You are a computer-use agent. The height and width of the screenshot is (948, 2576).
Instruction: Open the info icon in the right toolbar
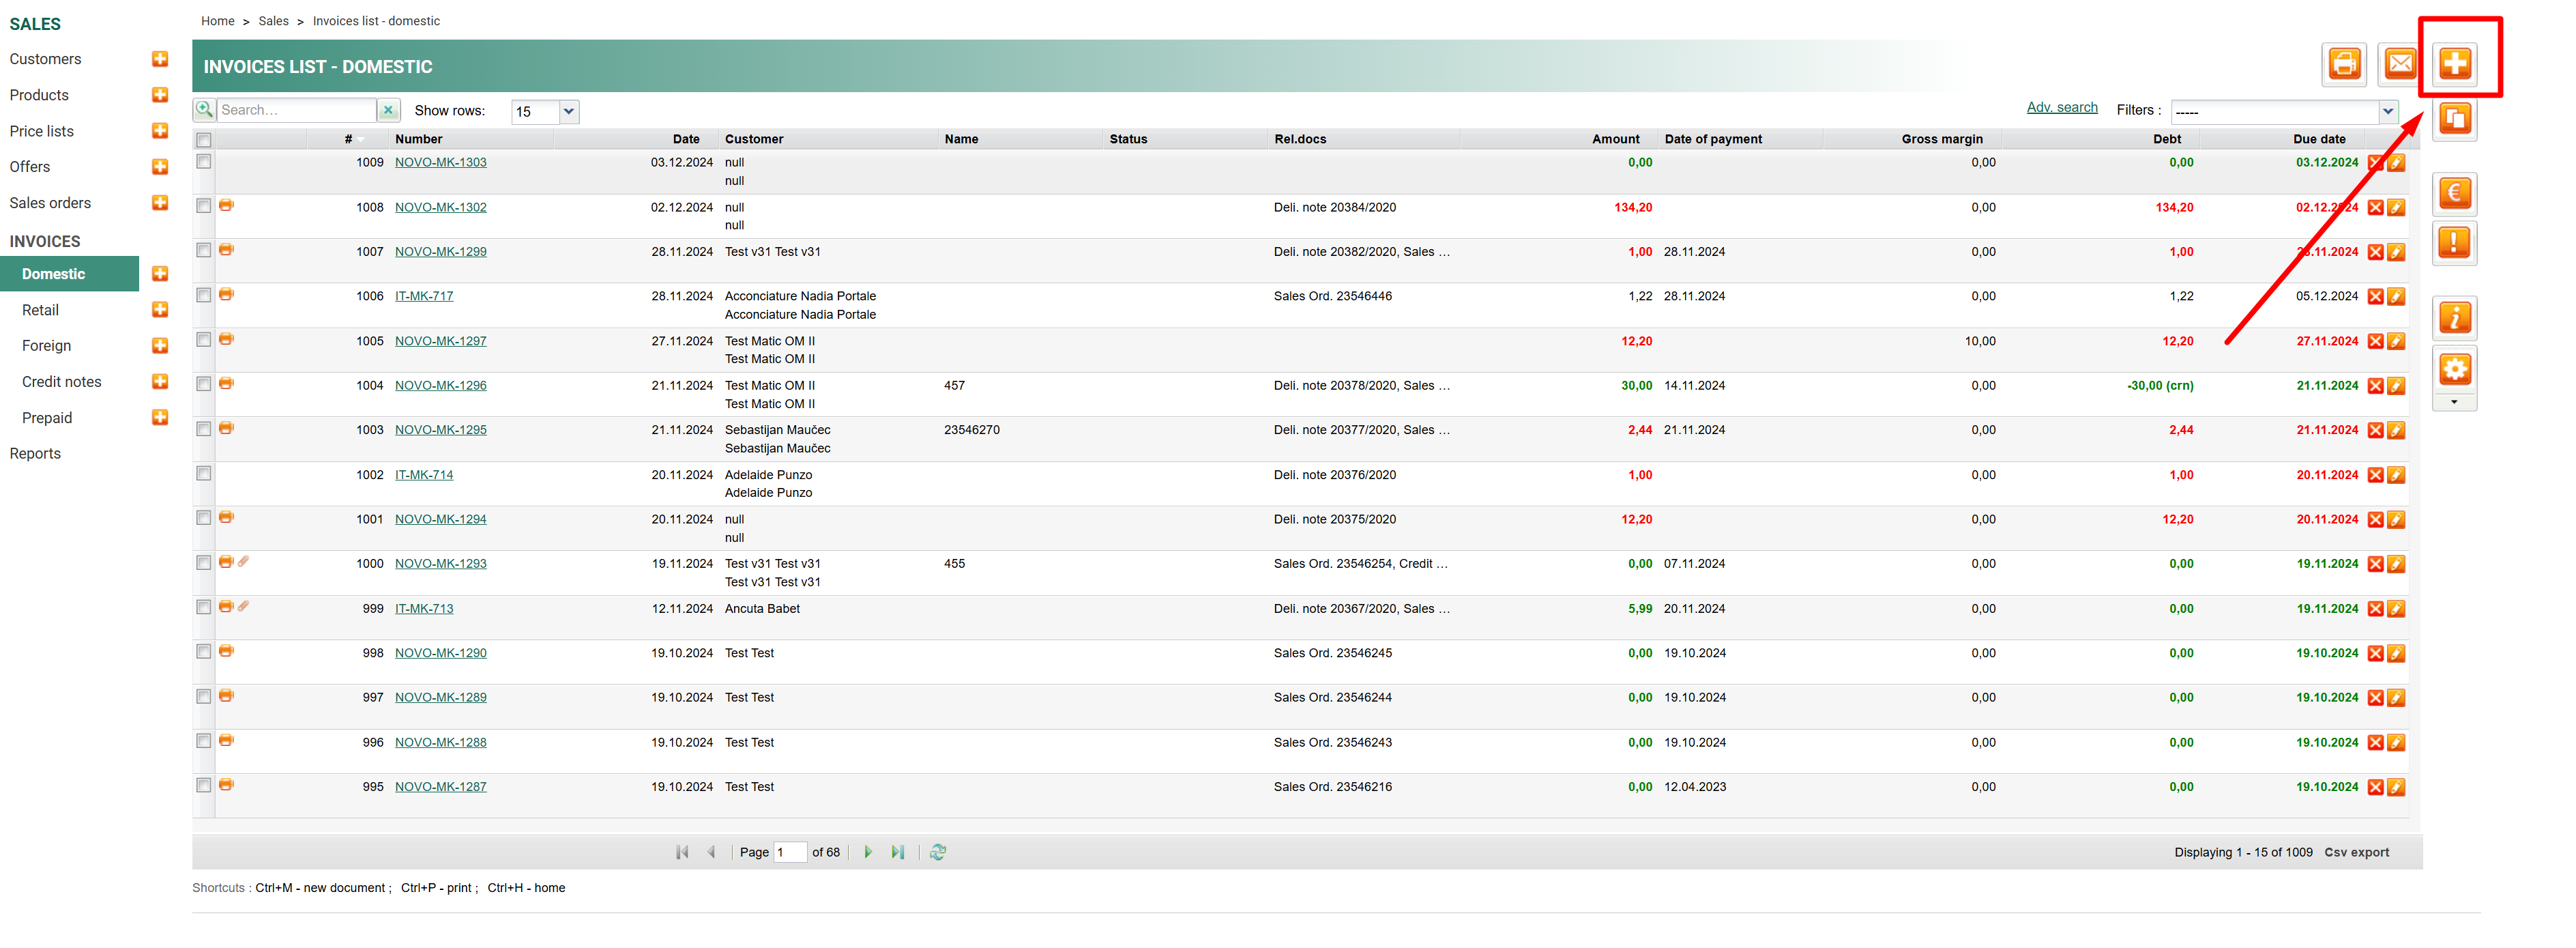click(2454, 318)
